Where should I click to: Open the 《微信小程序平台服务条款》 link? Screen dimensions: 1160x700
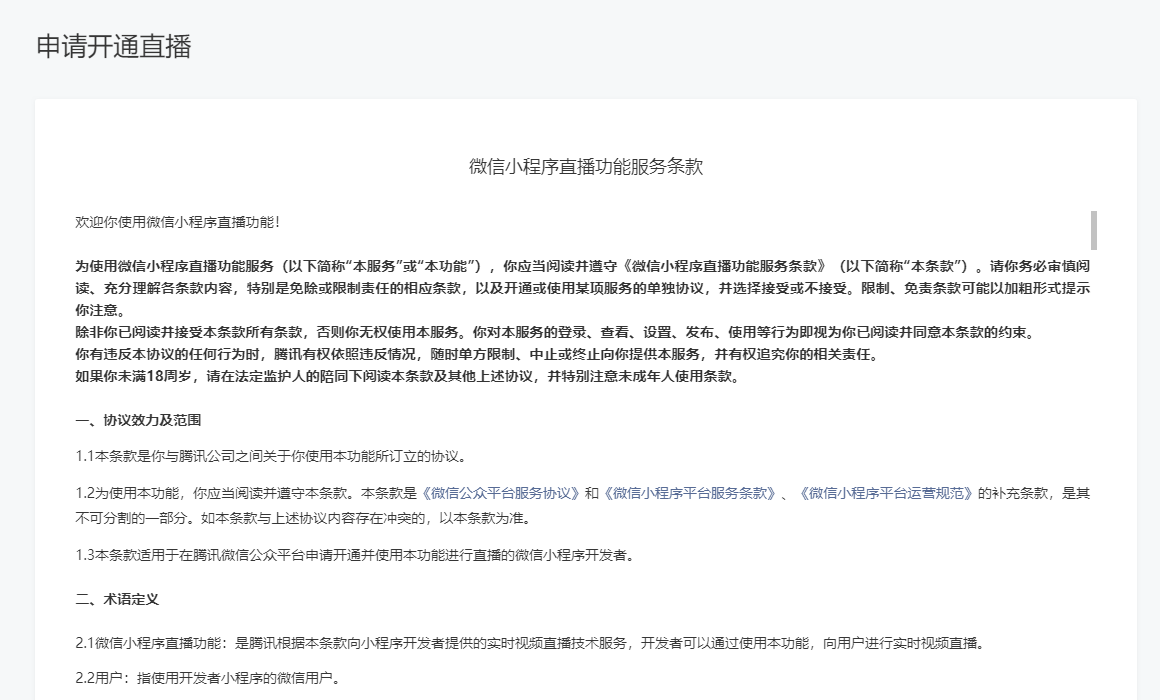690,494
